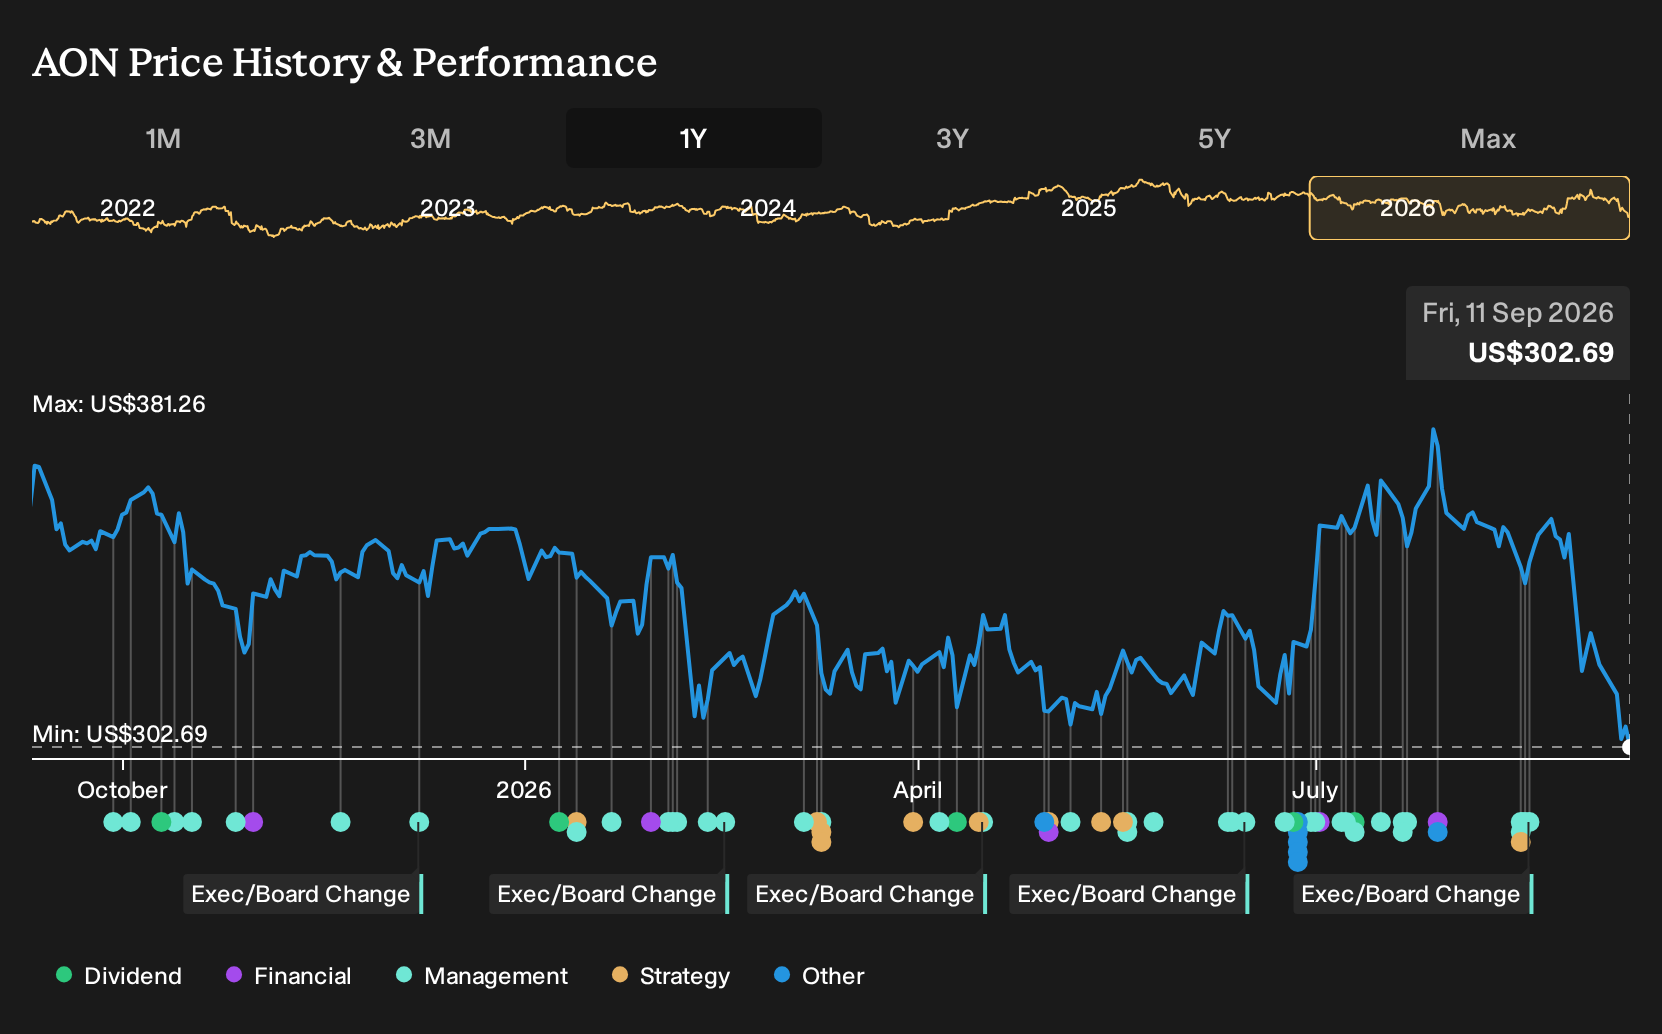This screenshot has width=1662, height=1034.
Task: Toggle the Strategy legend filter
Action: (670, 976)
